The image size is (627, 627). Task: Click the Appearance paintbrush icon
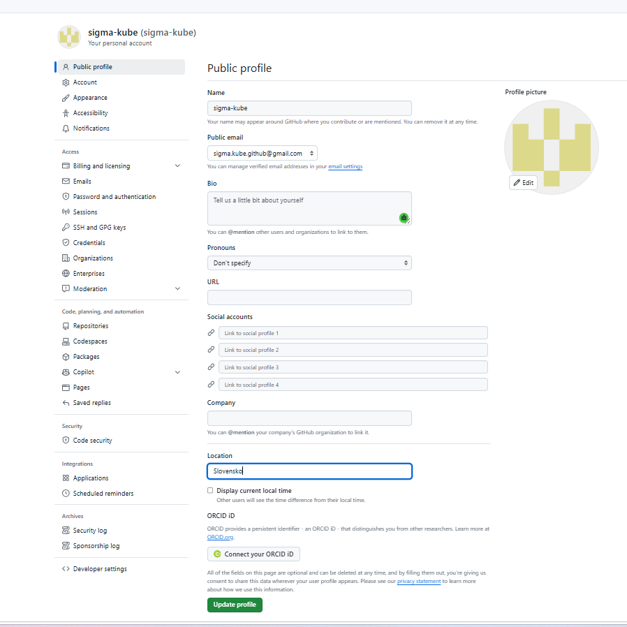pyautogui.click(x=66, y=98)
